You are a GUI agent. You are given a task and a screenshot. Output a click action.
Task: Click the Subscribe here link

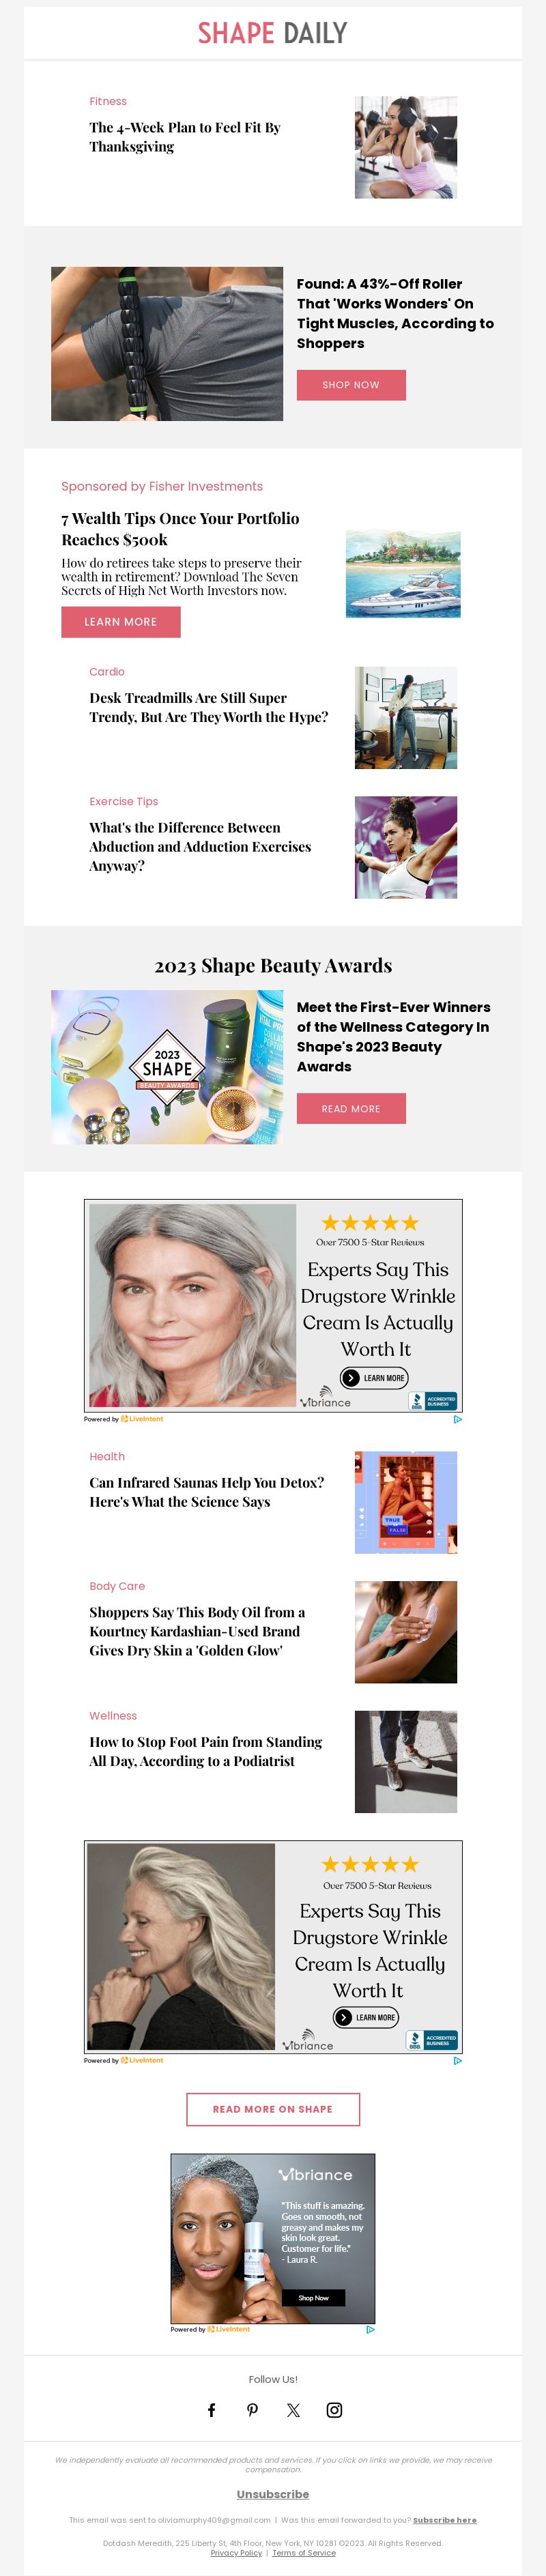pyautogui.click(x=445, y=2520)
